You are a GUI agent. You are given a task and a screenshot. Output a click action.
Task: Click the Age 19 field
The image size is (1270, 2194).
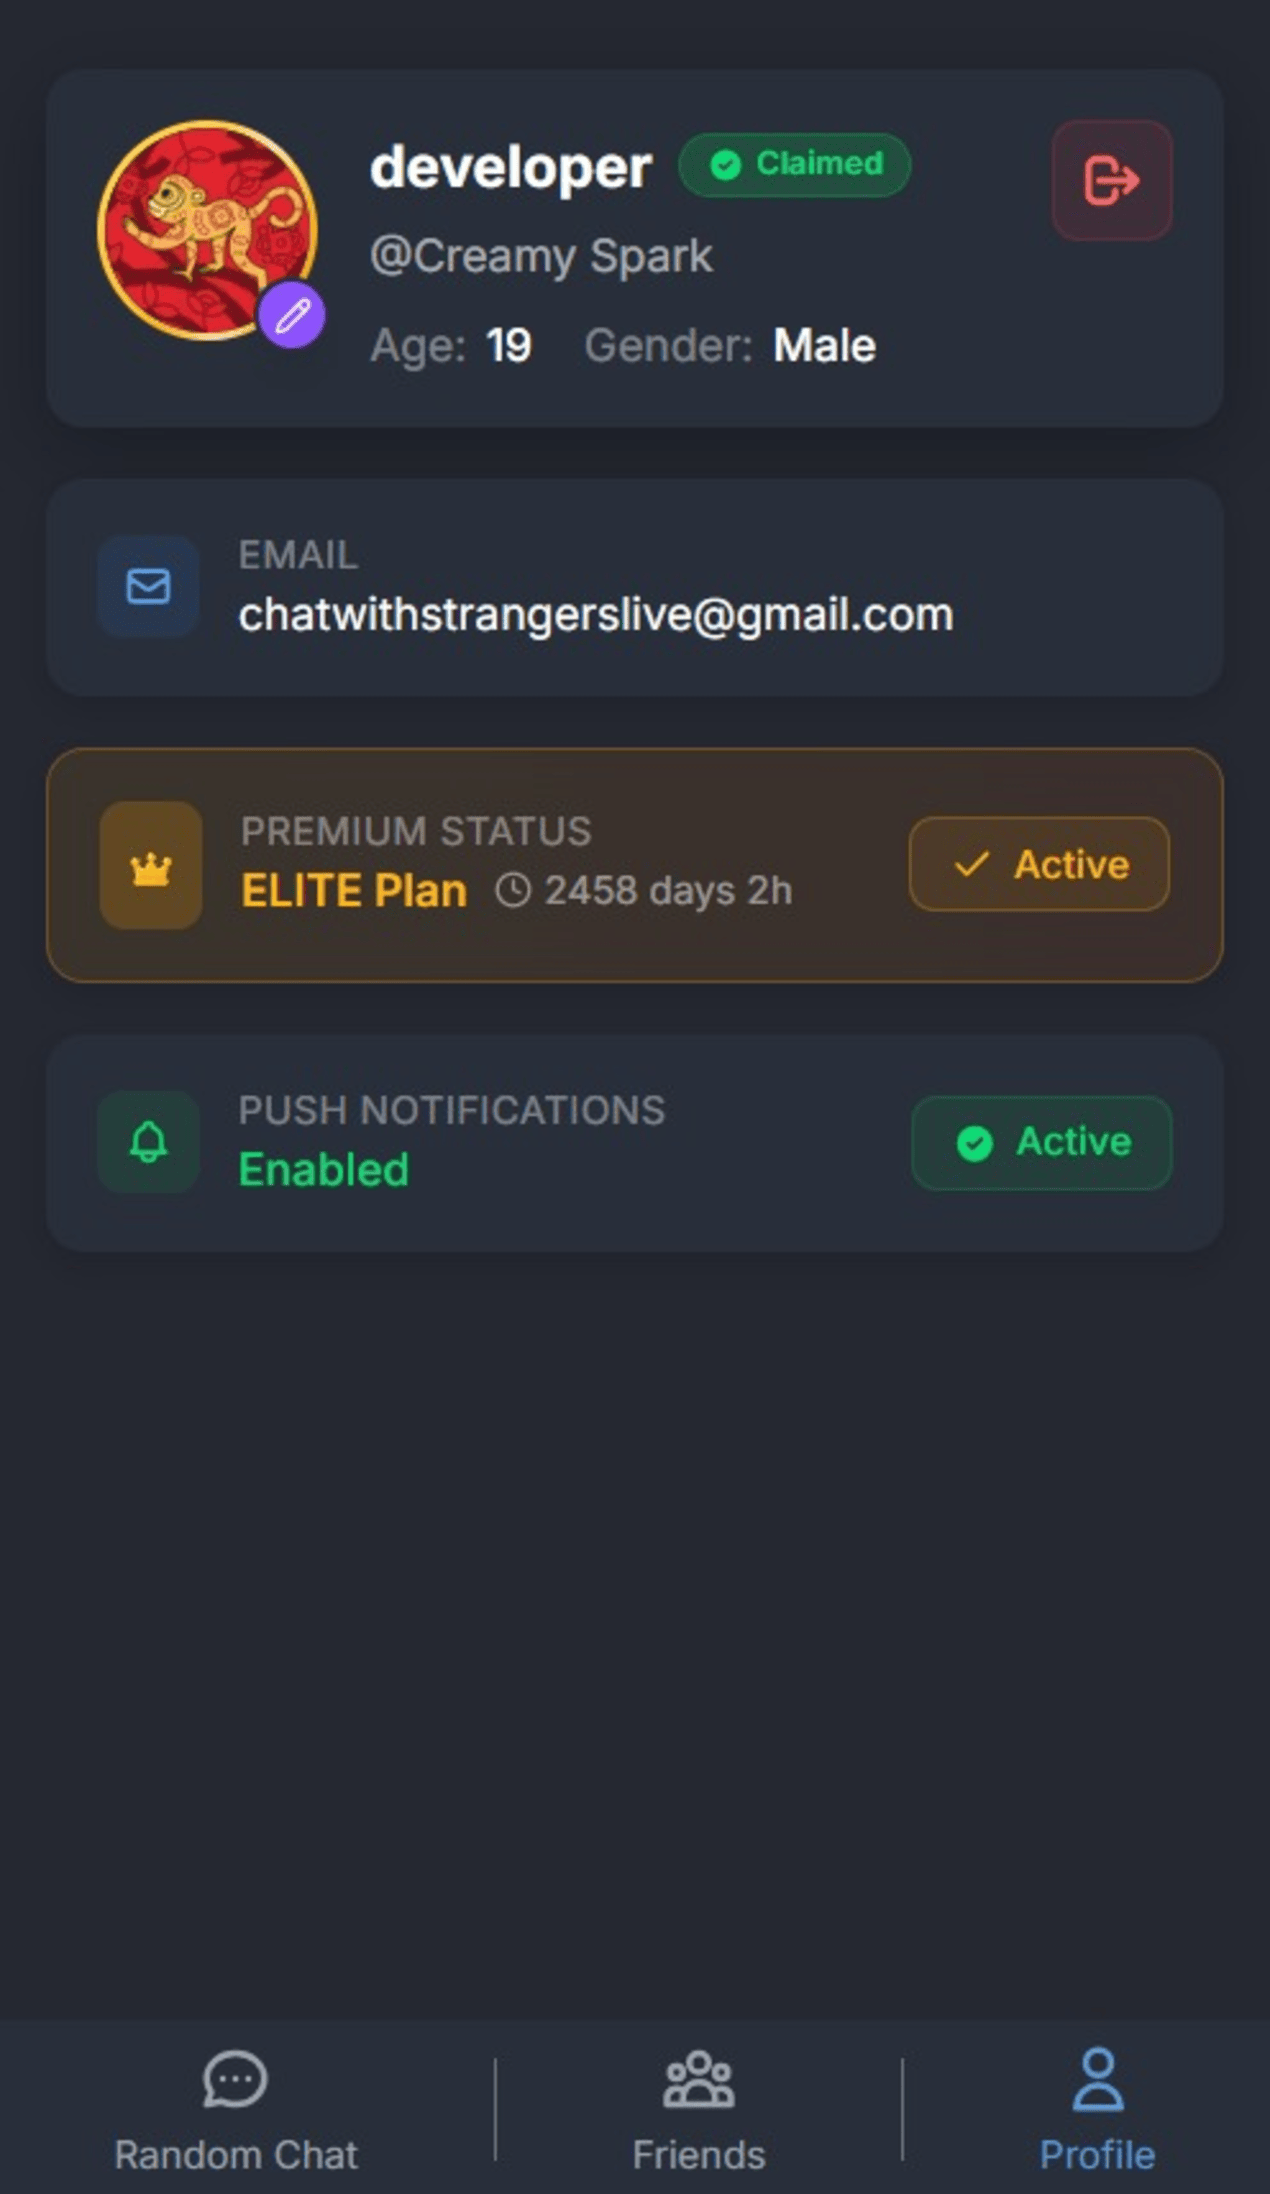pyautogui.click(x=451, y=346)
